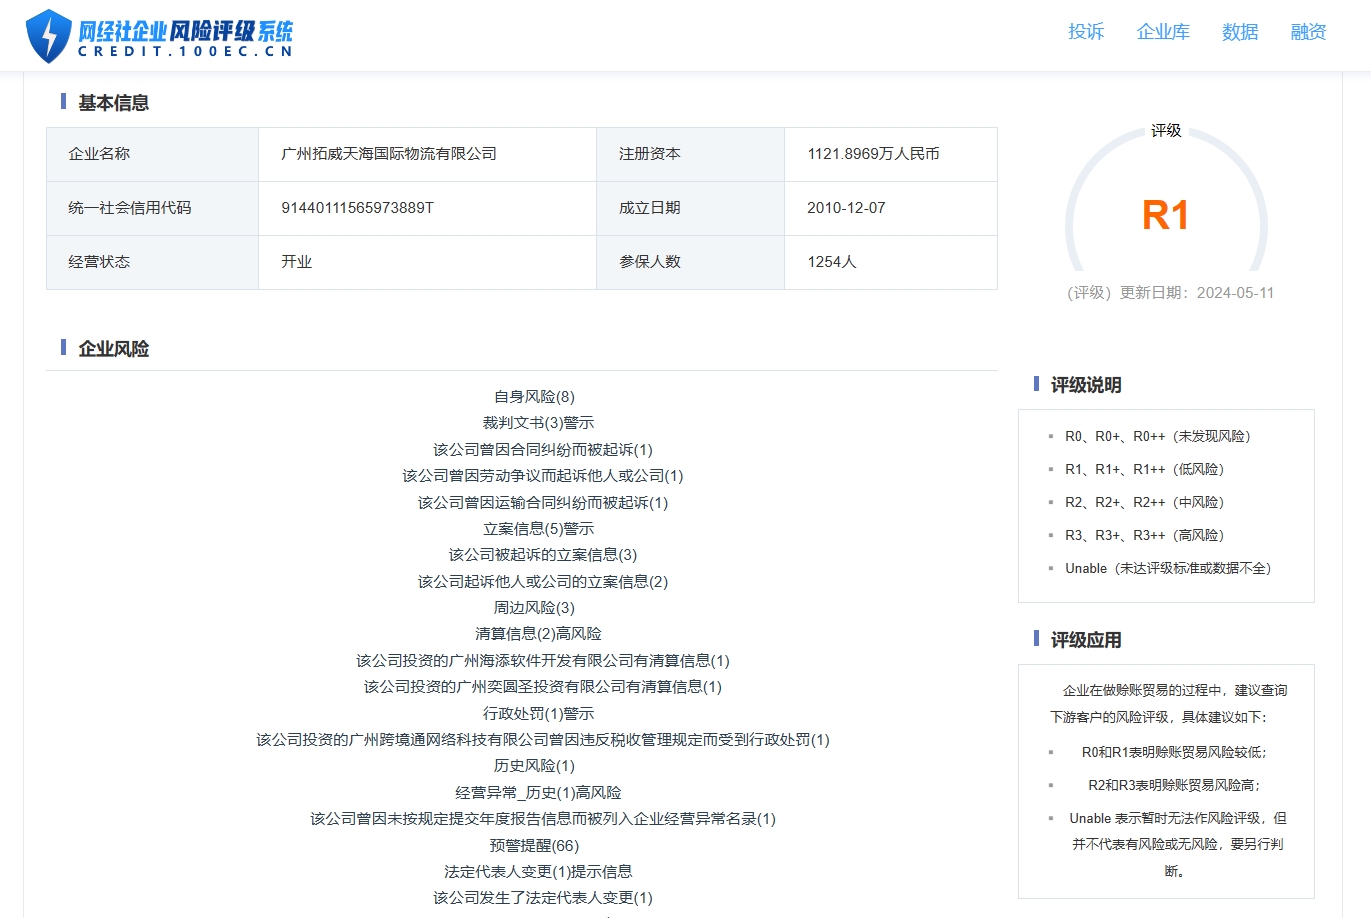Click the R1、R1+、R1++ low-risk description
1371x918 pixels.
click(x=1145, y=469)
